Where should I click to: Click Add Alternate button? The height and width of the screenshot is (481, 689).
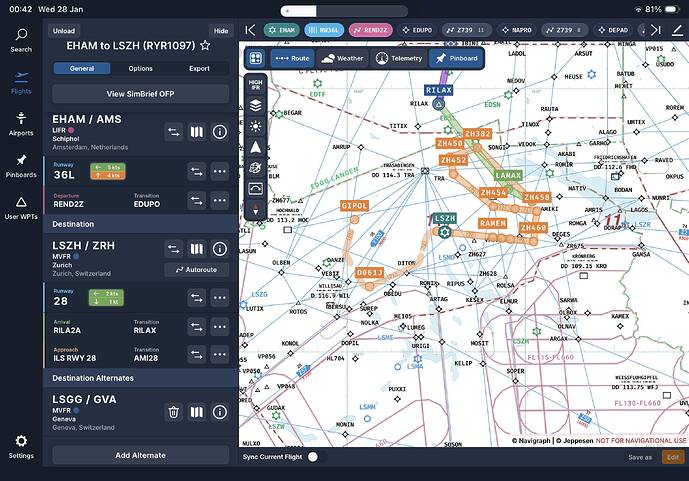(141, 456)
